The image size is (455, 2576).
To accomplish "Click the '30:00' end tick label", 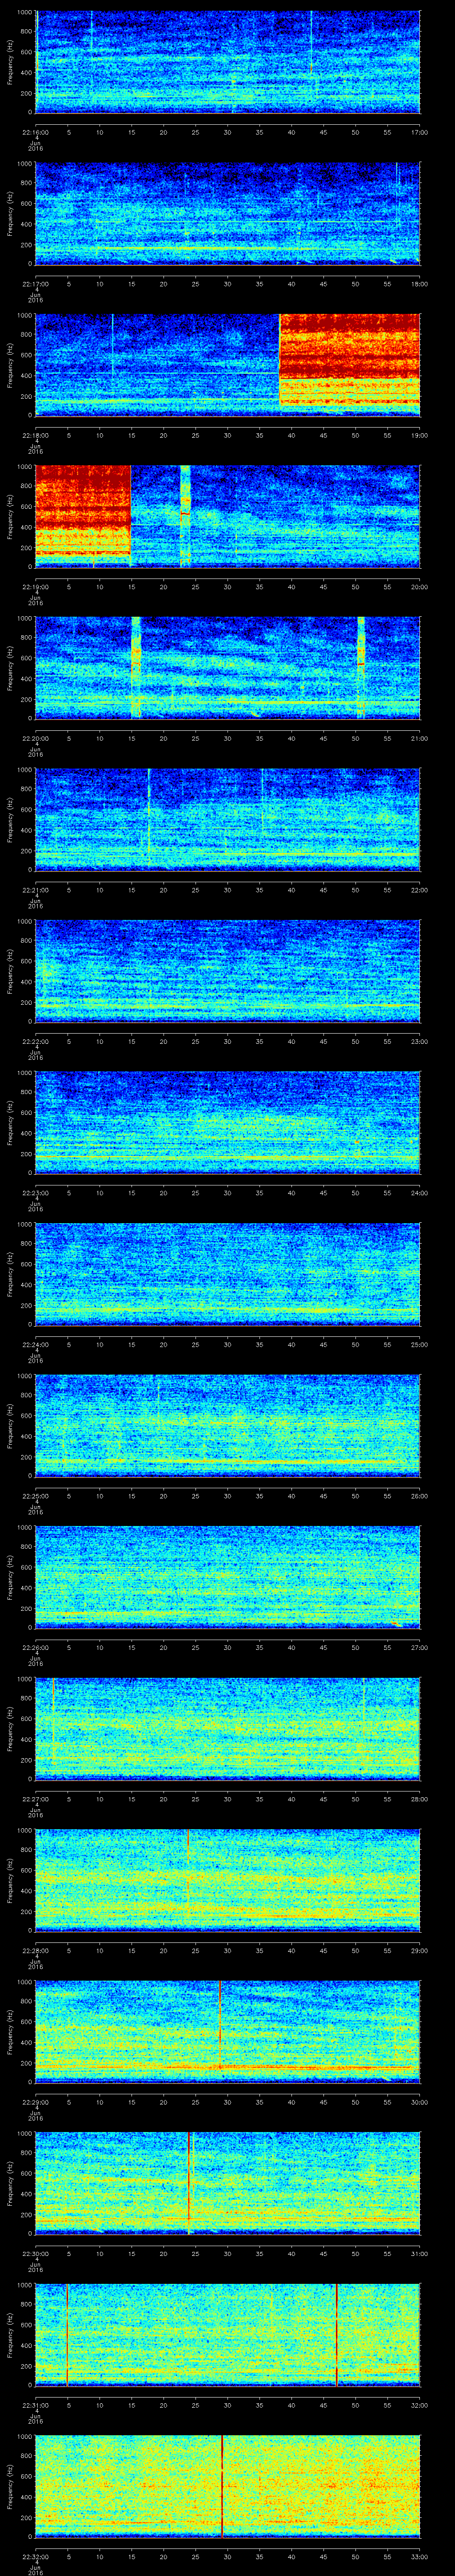I will pos(419,2101).
